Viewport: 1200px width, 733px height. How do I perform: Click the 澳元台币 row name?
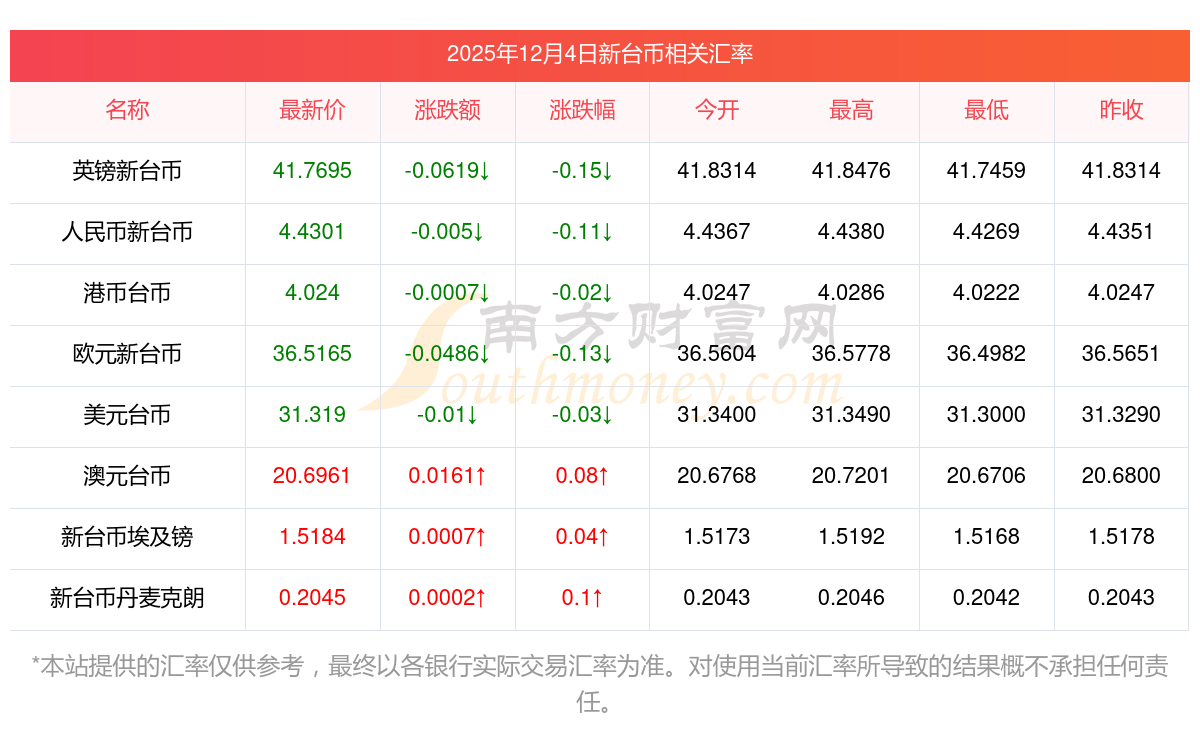pyautogui.click(x=127, y=476)
